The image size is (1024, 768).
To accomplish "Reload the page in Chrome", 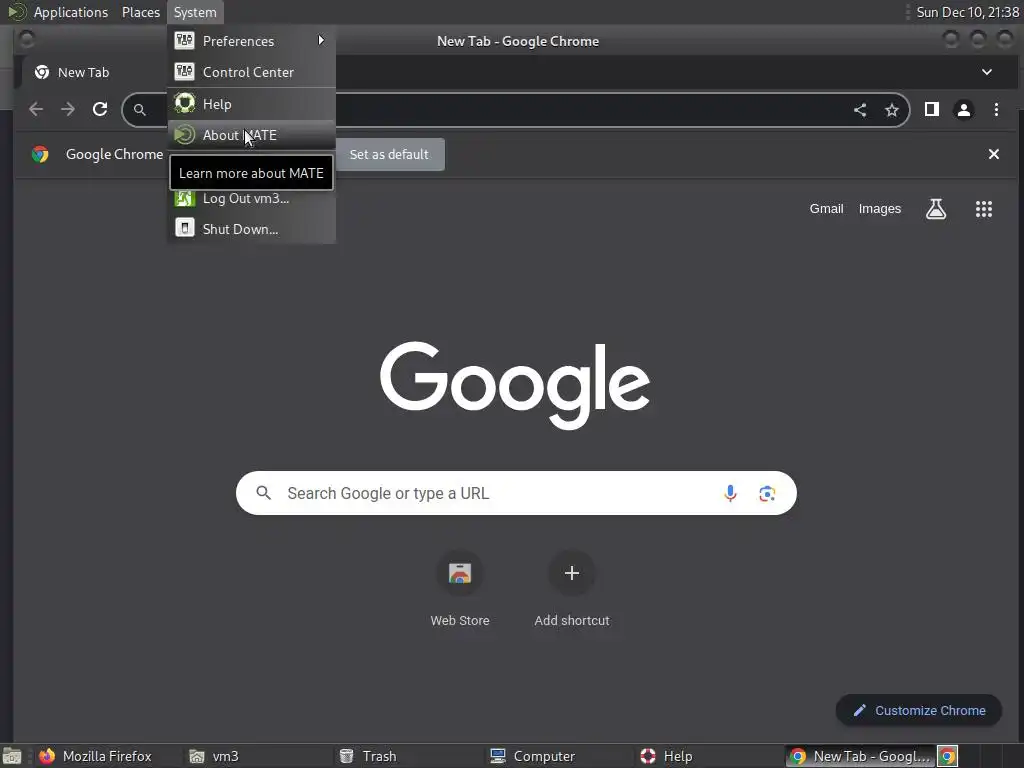I will point(100,109).
